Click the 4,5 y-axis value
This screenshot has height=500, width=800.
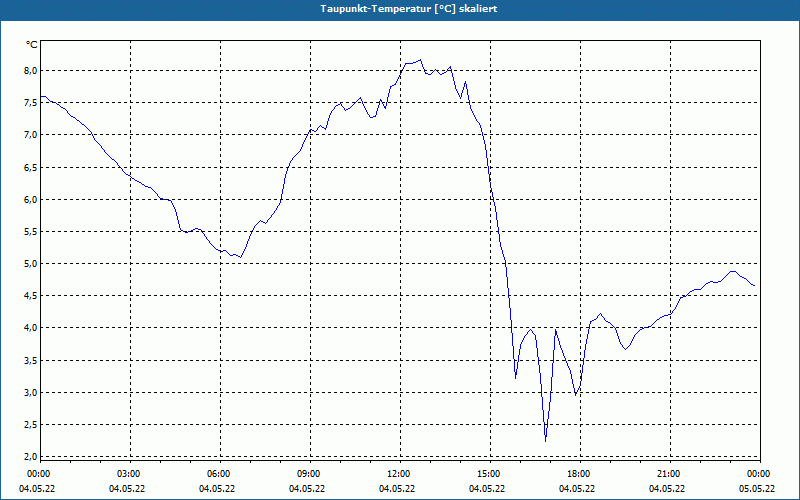tap(31, 296)
